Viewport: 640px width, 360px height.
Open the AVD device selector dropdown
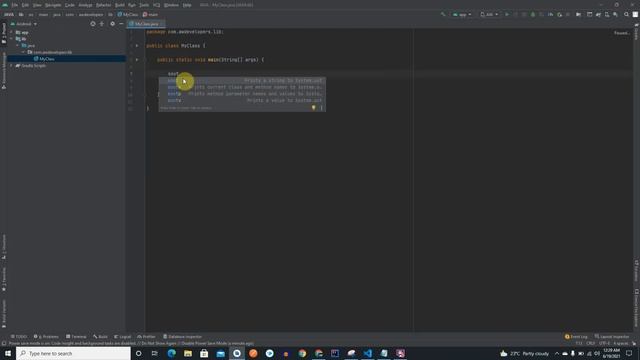[489, 14]
